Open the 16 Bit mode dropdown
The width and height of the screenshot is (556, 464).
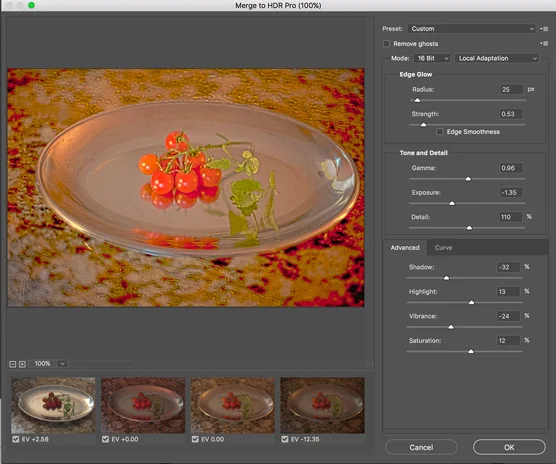tap(432, 58)
